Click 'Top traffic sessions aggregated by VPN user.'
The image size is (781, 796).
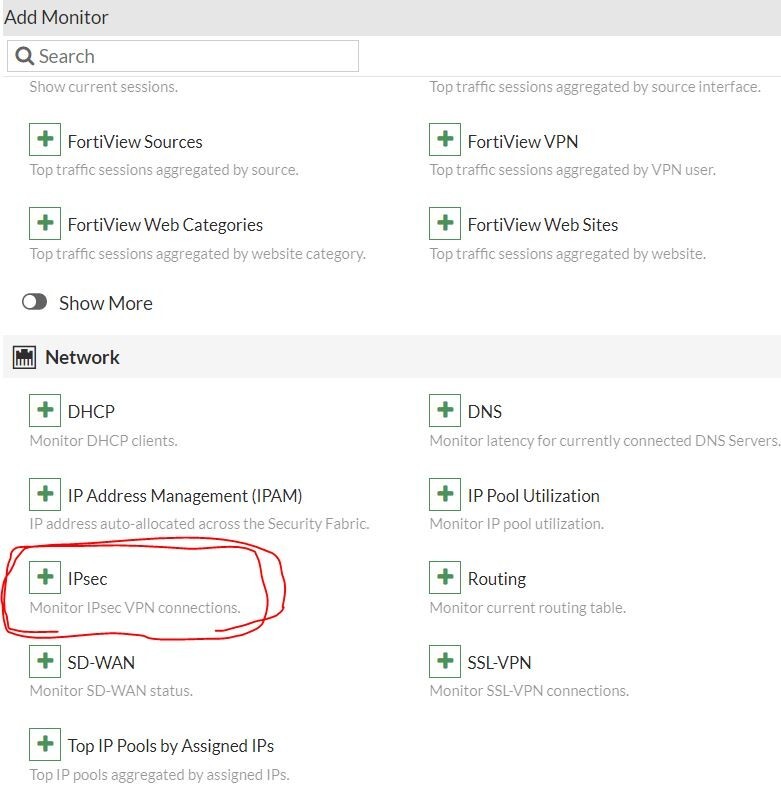tap(573, 170)
